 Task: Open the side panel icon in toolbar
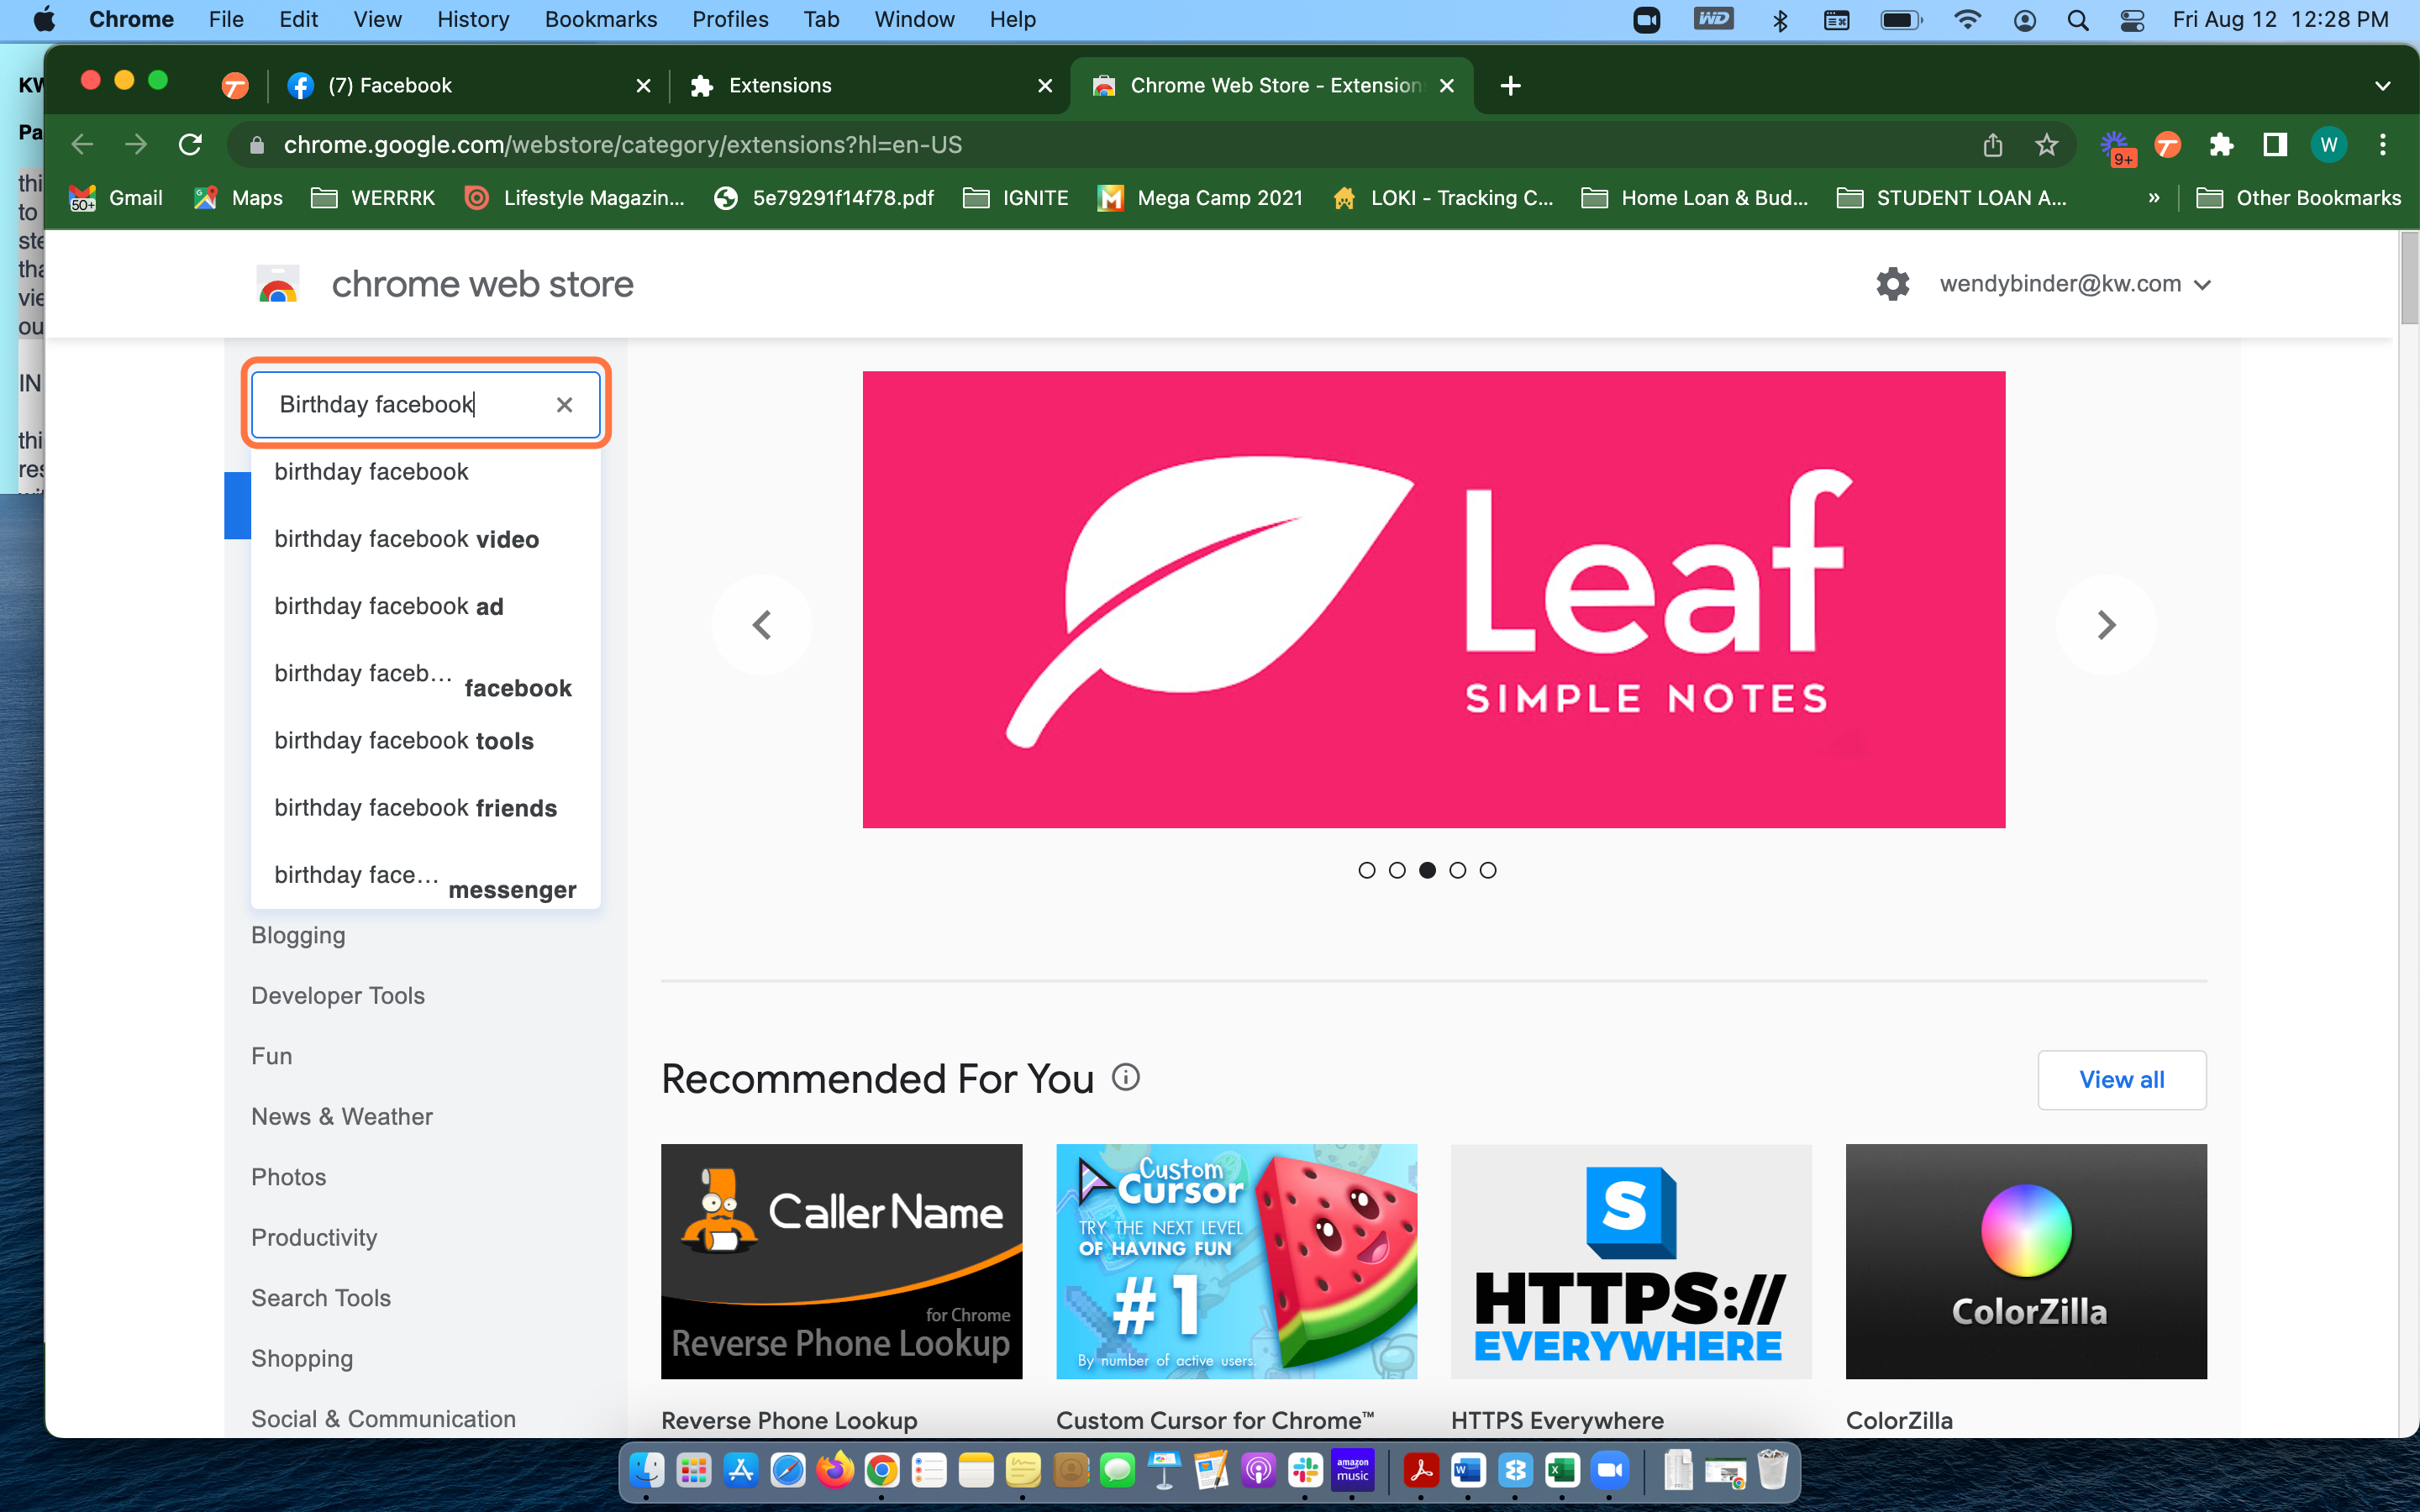[2275, 145]
